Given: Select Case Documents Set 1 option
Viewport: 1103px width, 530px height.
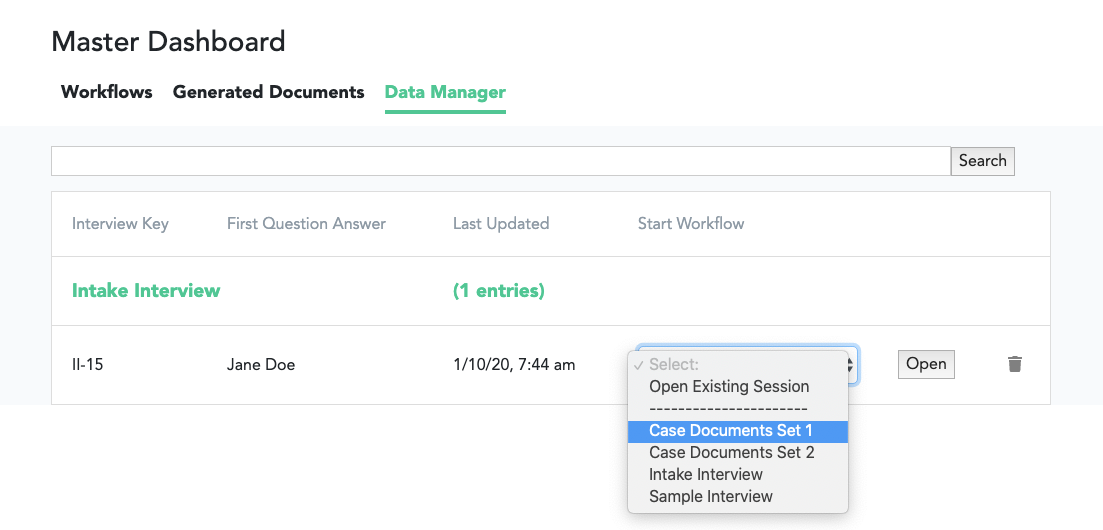Looking at the screenshot, I should pos(731,431).
